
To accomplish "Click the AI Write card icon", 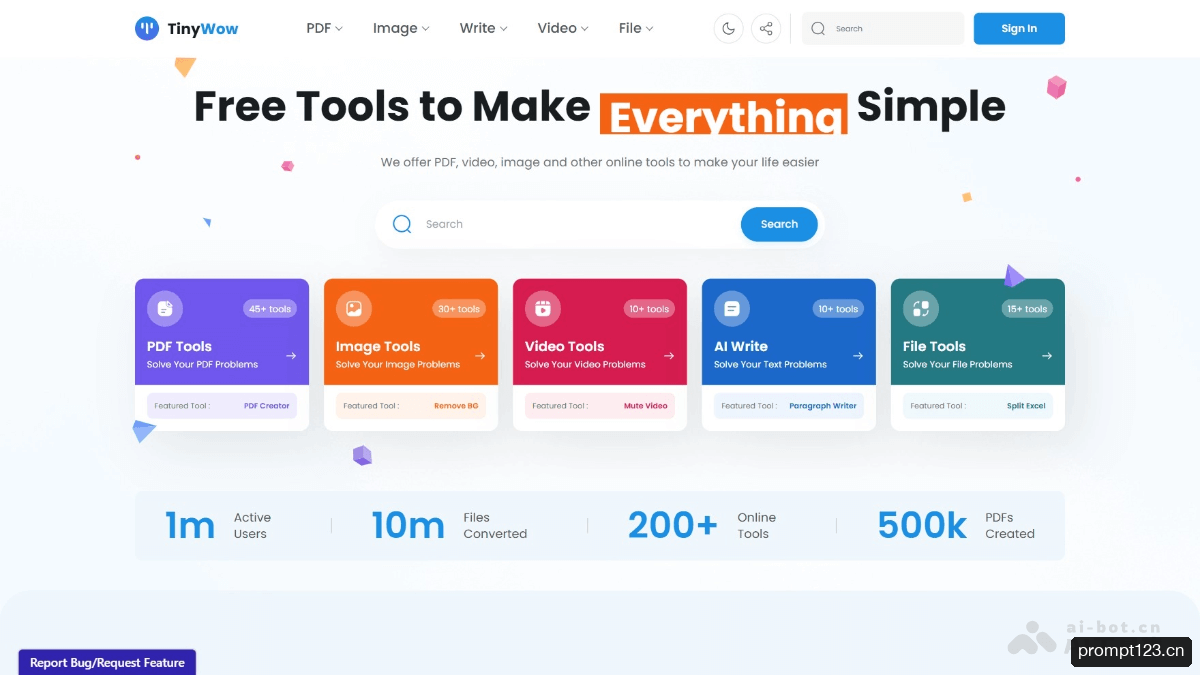I will [x=732, y=309].
